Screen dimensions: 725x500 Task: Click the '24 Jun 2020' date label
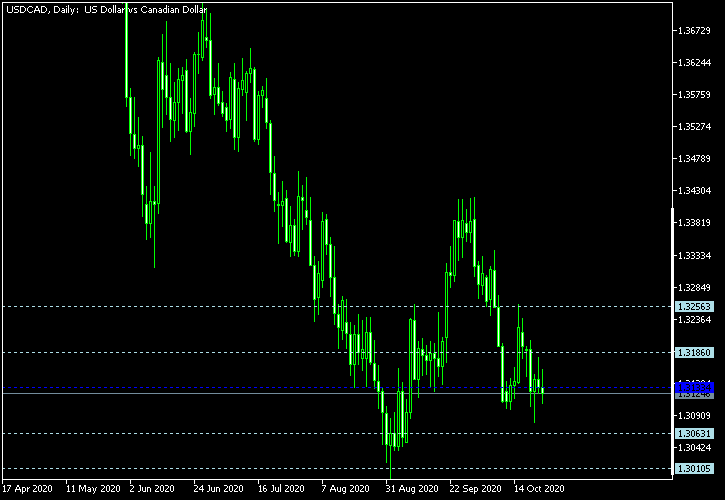click(x=218, y=488)
